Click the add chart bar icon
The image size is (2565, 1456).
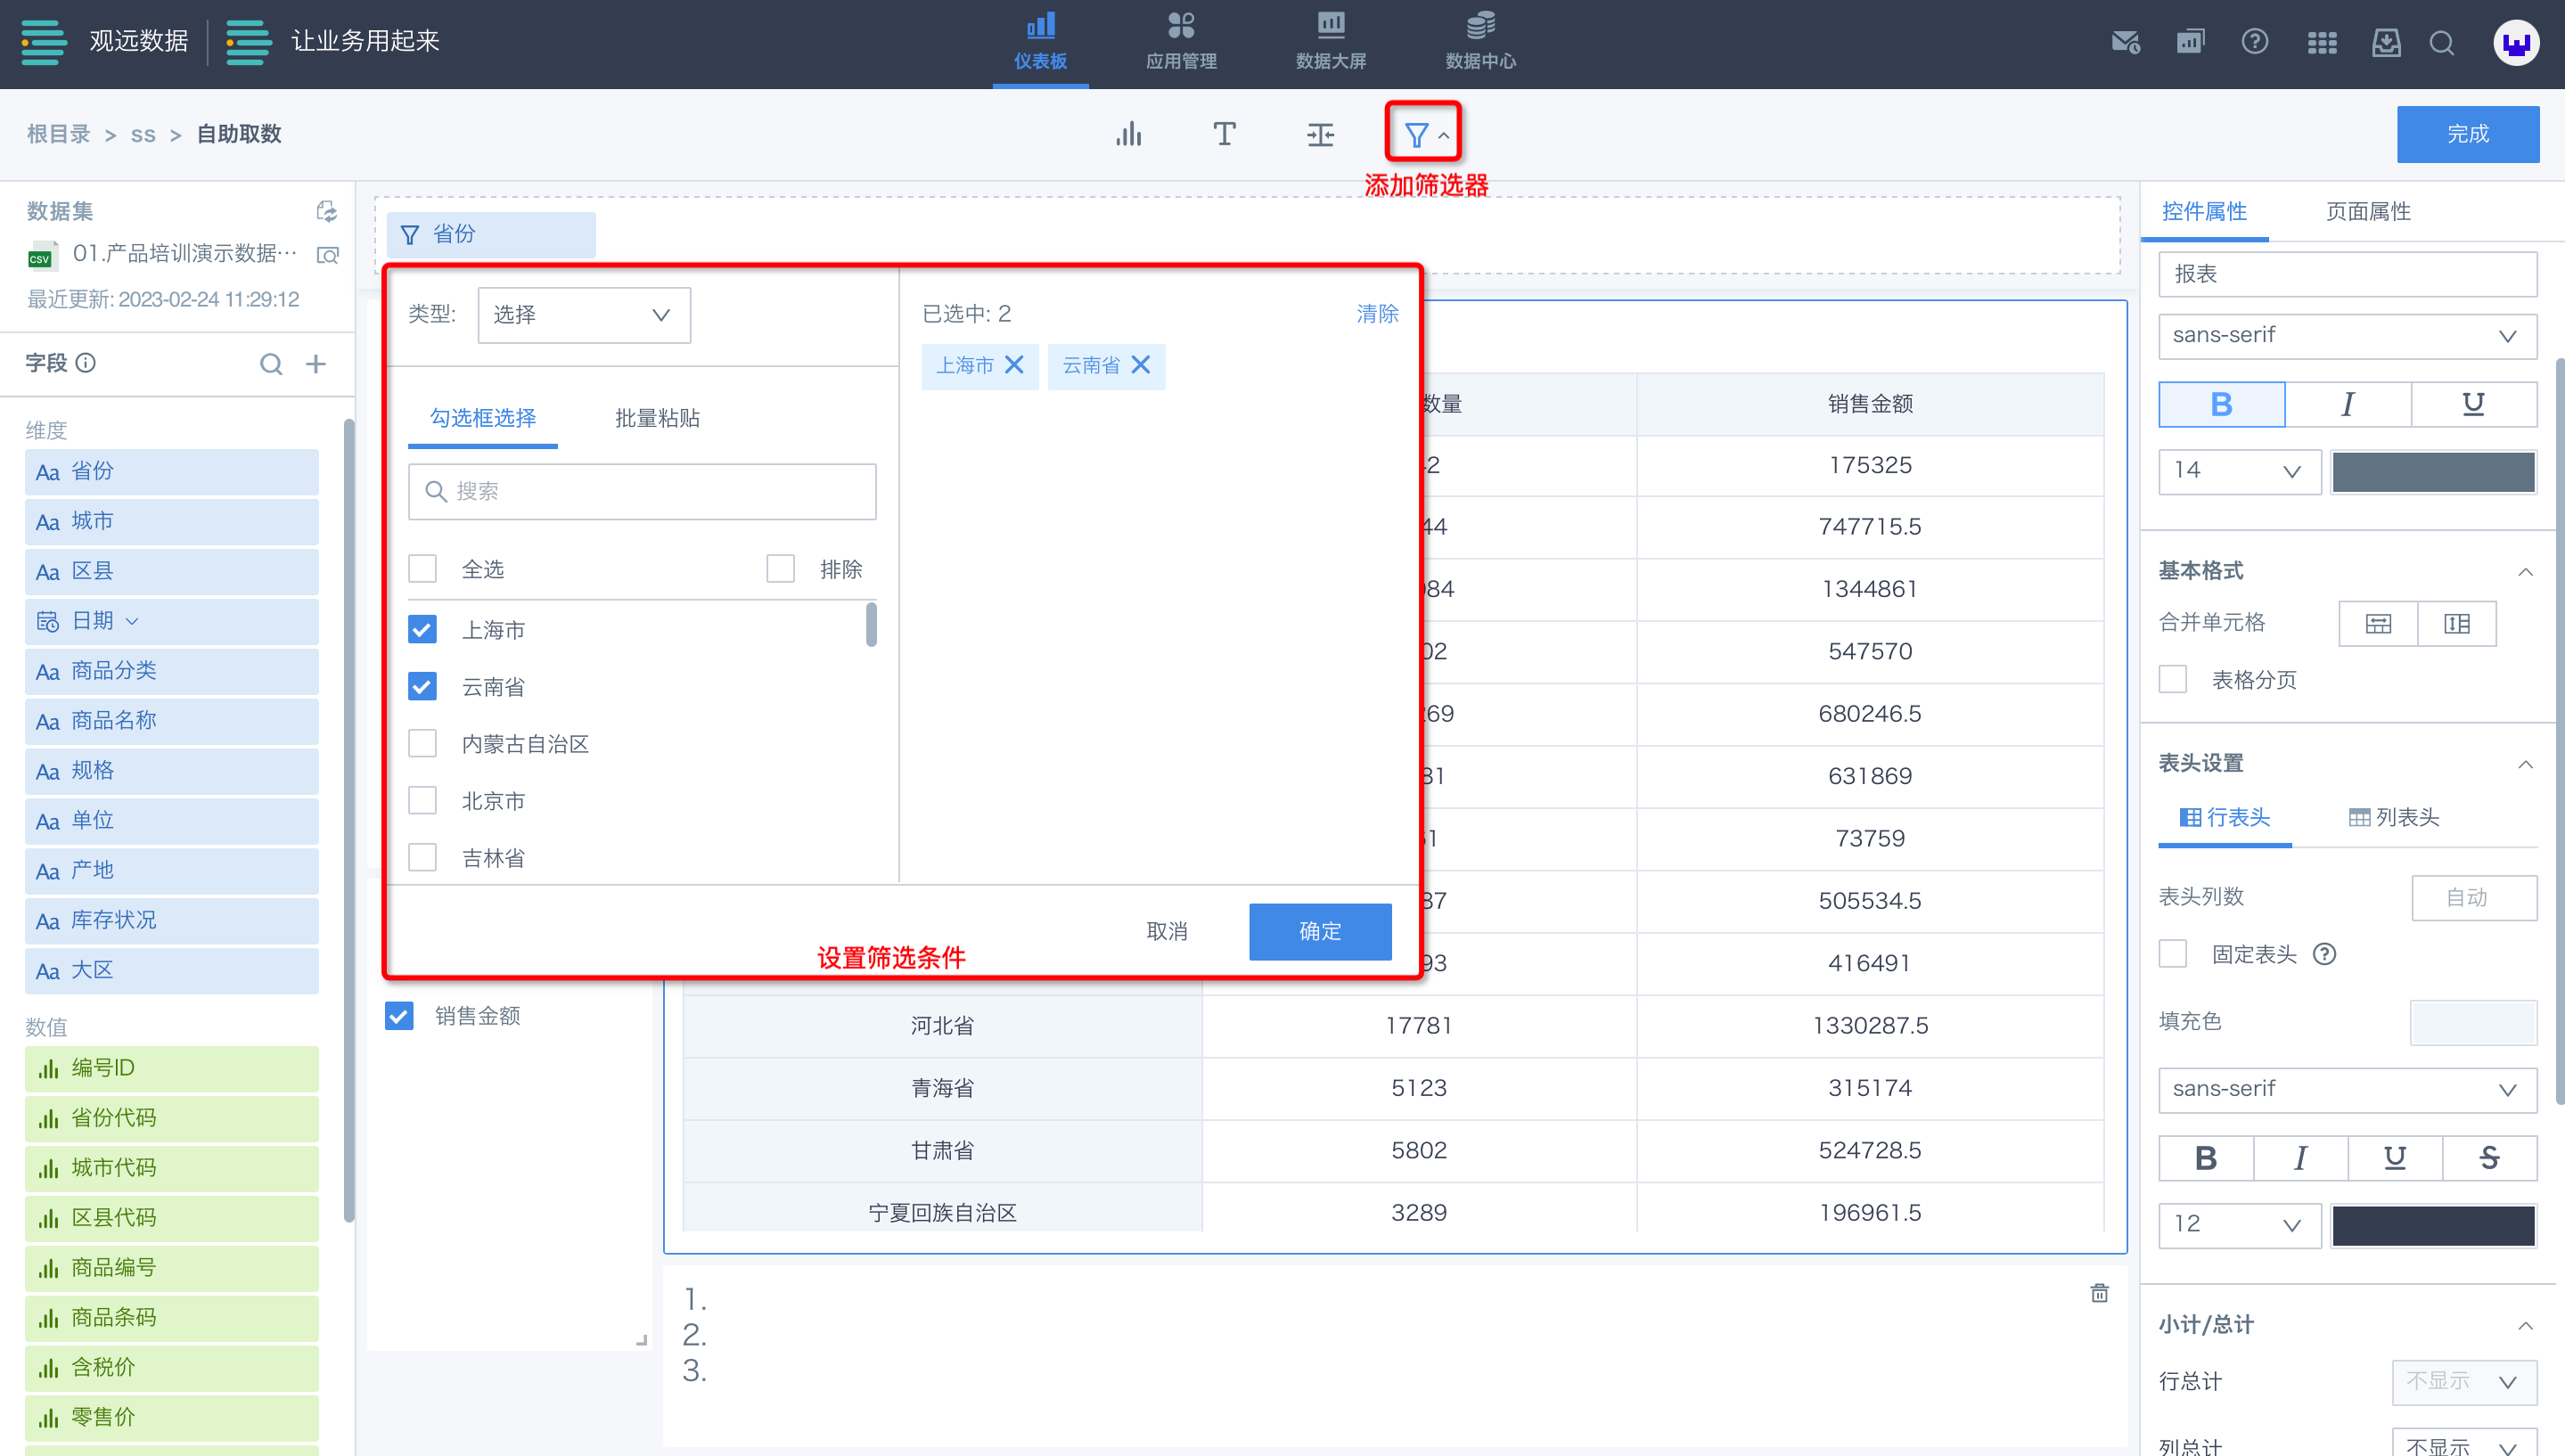tap(1128, 134)
